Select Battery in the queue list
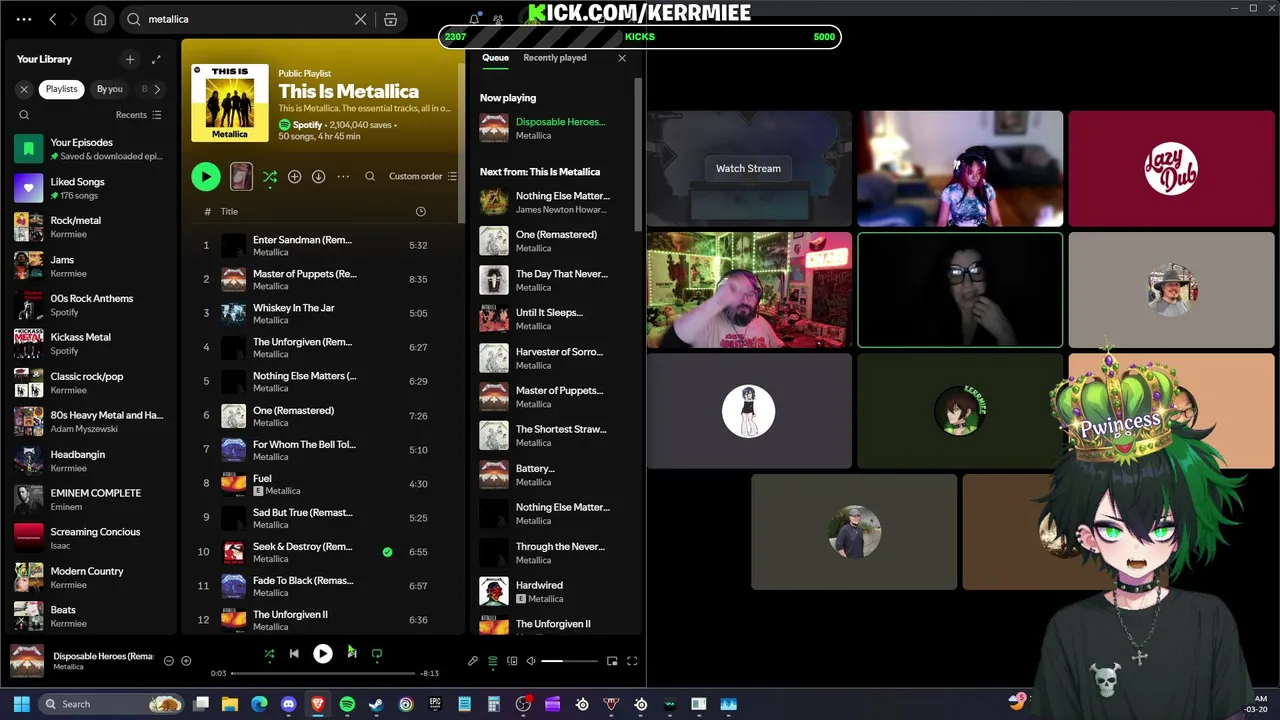The width and height of the screenshot is (1280, 720). [553, 475]
